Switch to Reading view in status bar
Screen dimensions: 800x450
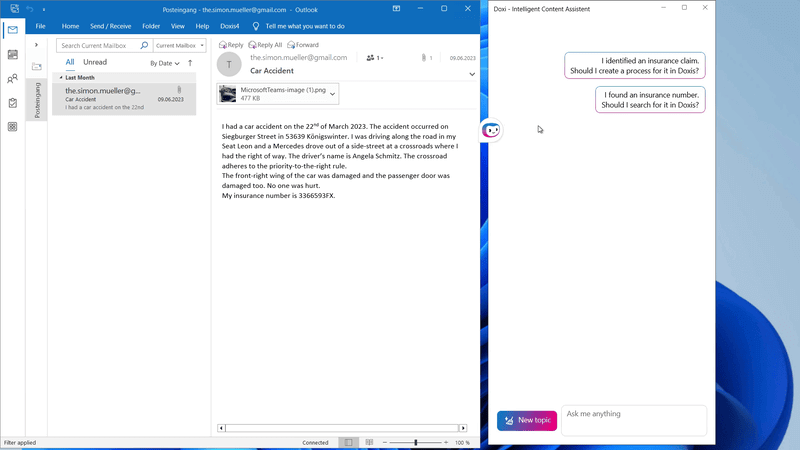[x=369, y=442]
